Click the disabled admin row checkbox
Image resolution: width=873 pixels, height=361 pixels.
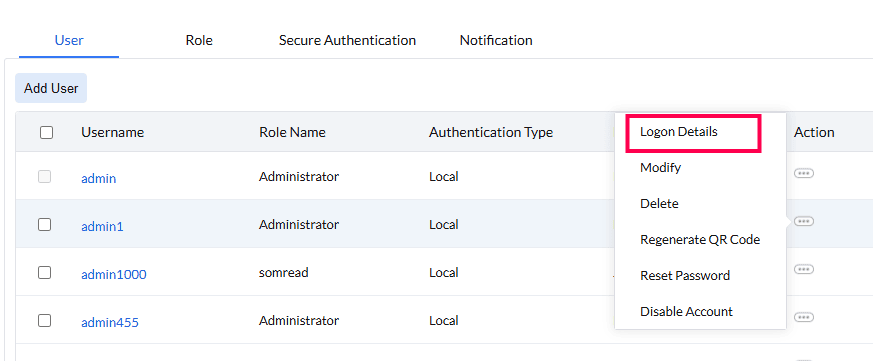pyautogui.click(x=45, y=177)
